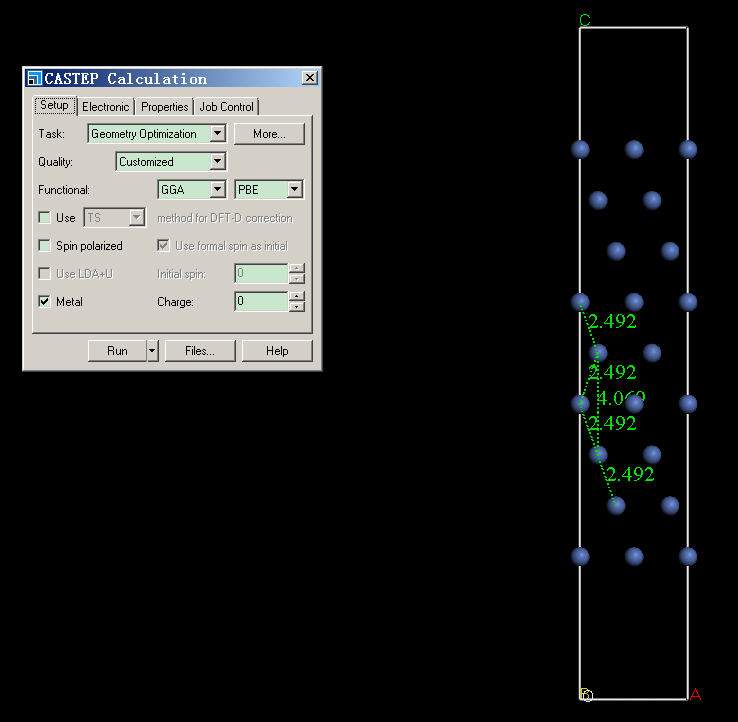738x722 pixels.
Task: Open the Quality dropdown arrow
Action: point(217,161)
